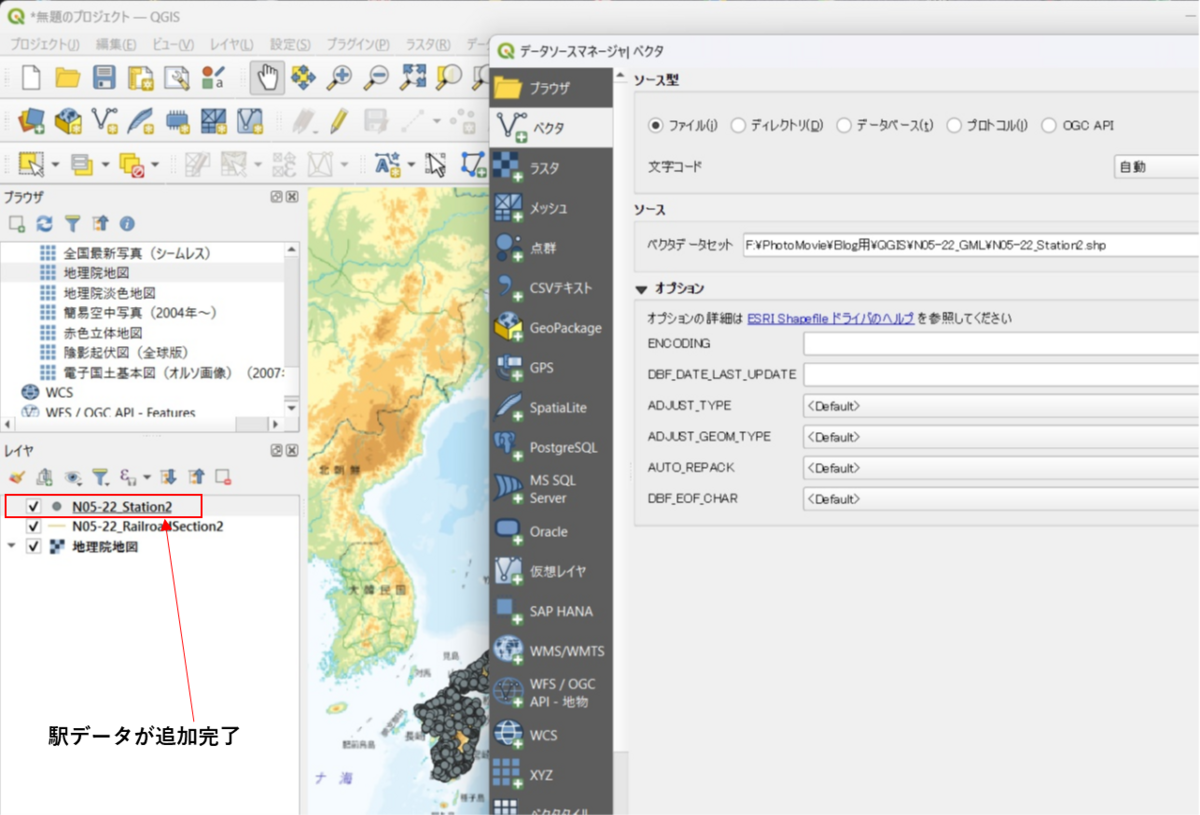
Task: Open the DBF_EOF_CHAR Default dropdown
Action: (x=1001, y=498)
